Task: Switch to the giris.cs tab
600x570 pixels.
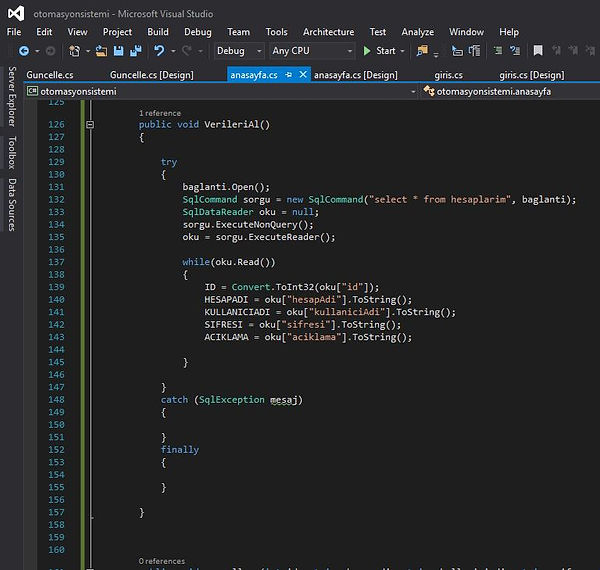Action: pyautogui.click(x=448, y=75)
